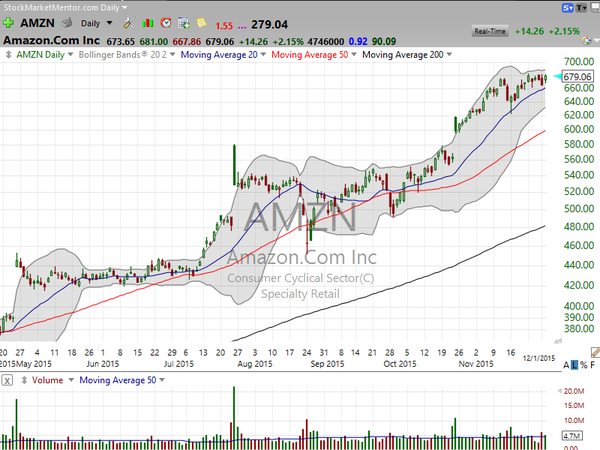Click the AMZN Daily plot label
Image resolution: width=600 pixels, height=450 pixels.
(x=40, y=55)
